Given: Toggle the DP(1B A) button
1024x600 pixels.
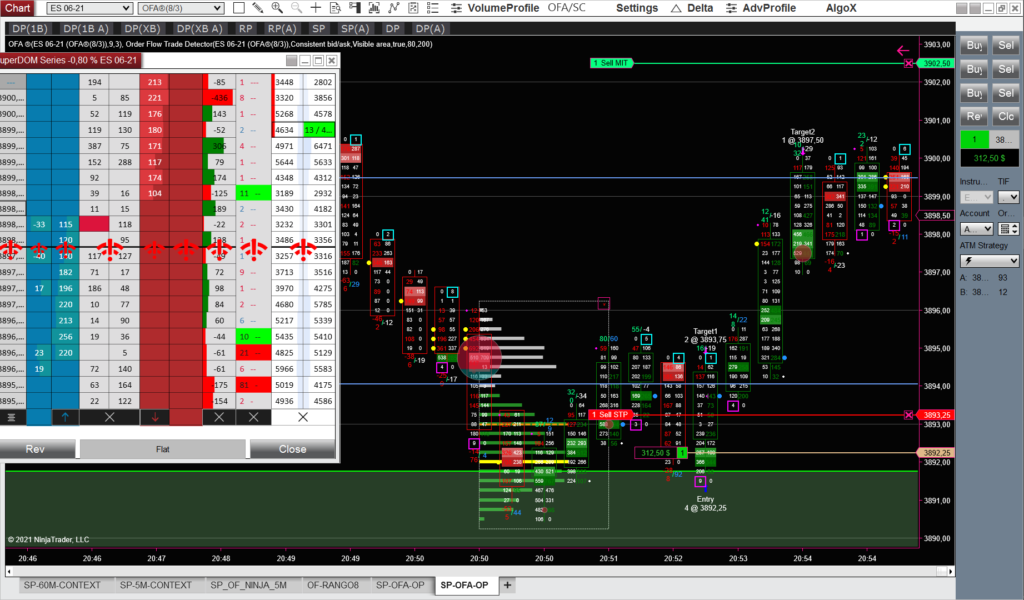Looking at the screenshot, I should [86, 29].
